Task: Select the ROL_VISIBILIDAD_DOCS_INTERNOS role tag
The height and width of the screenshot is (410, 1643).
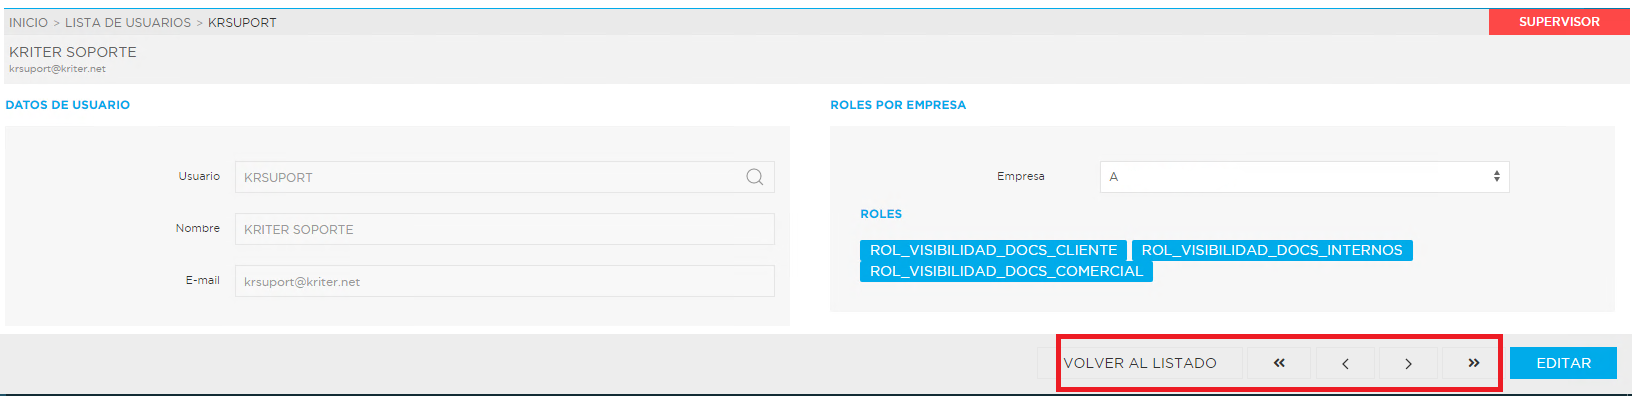Action: pos(1272,250)
